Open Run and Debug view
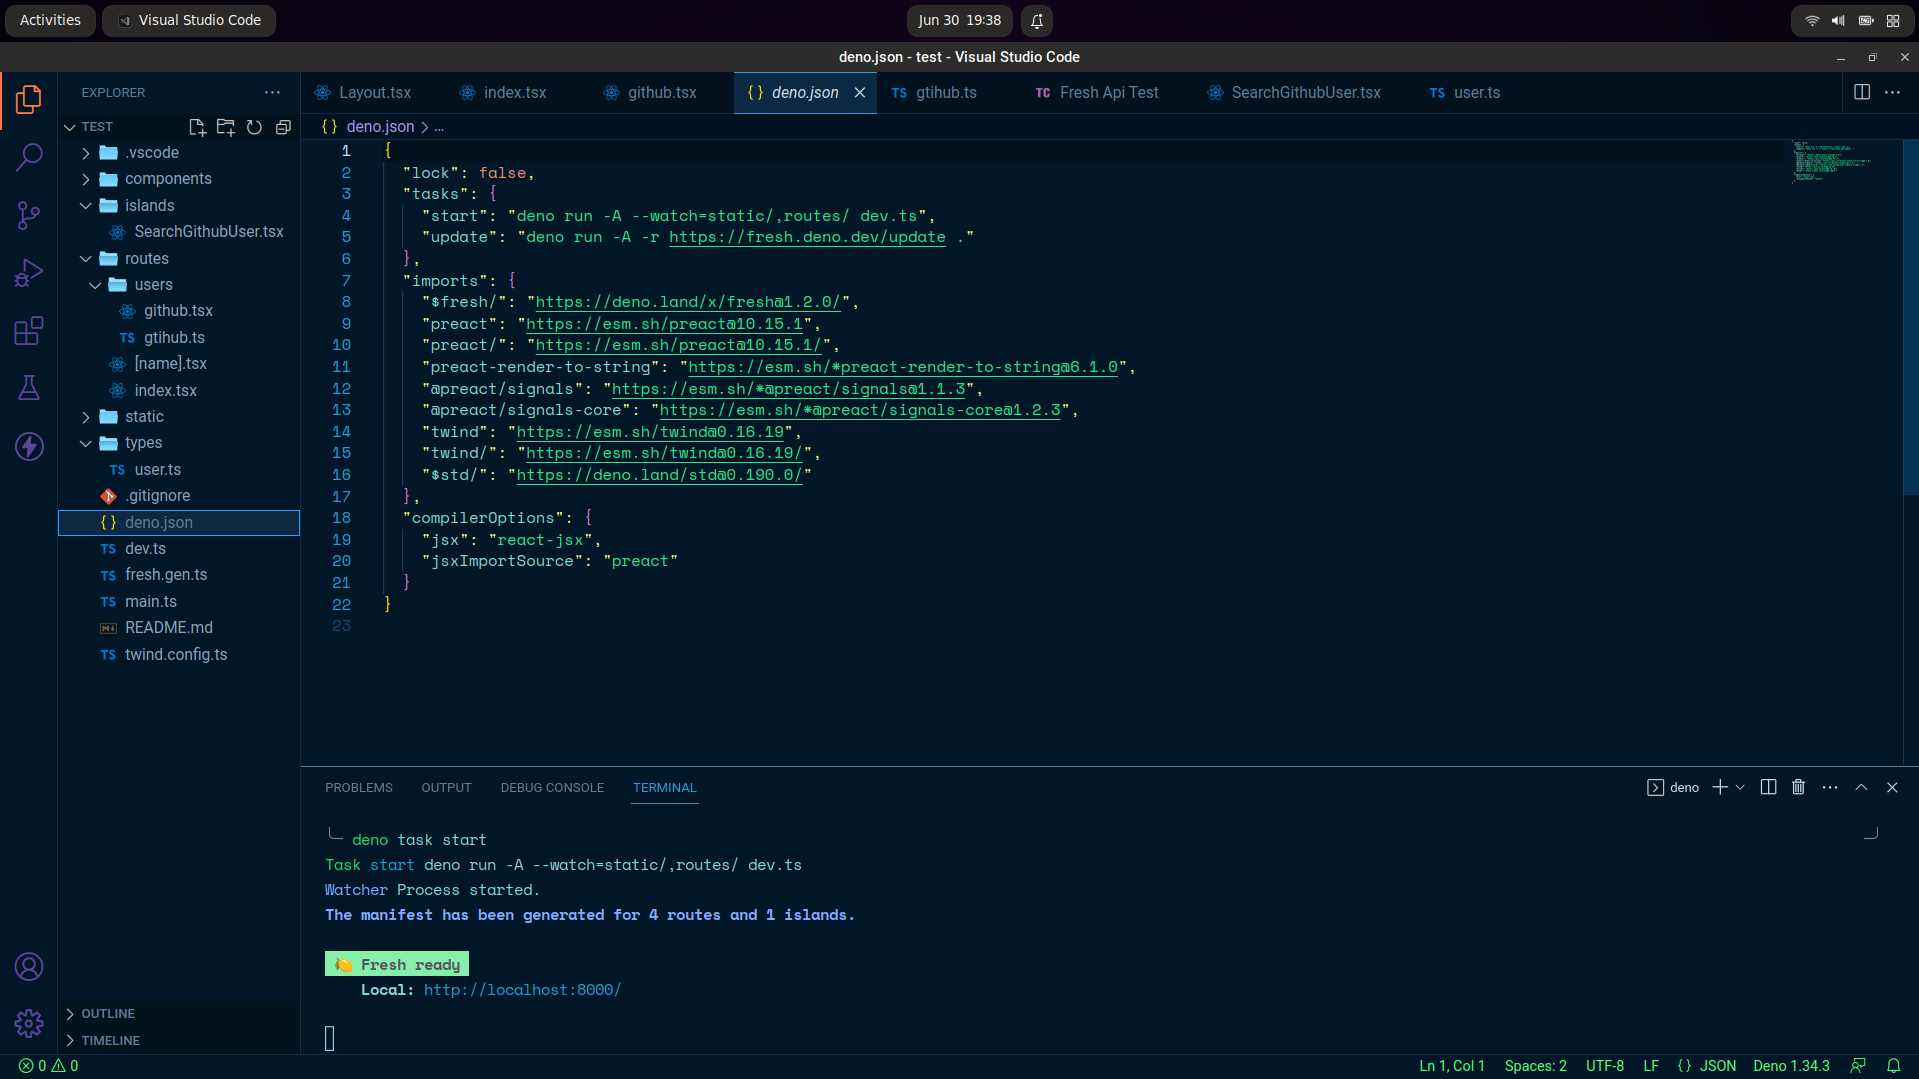Image resolution: width=1919 pixels, height=1079 pixels. tap(29, 272)
